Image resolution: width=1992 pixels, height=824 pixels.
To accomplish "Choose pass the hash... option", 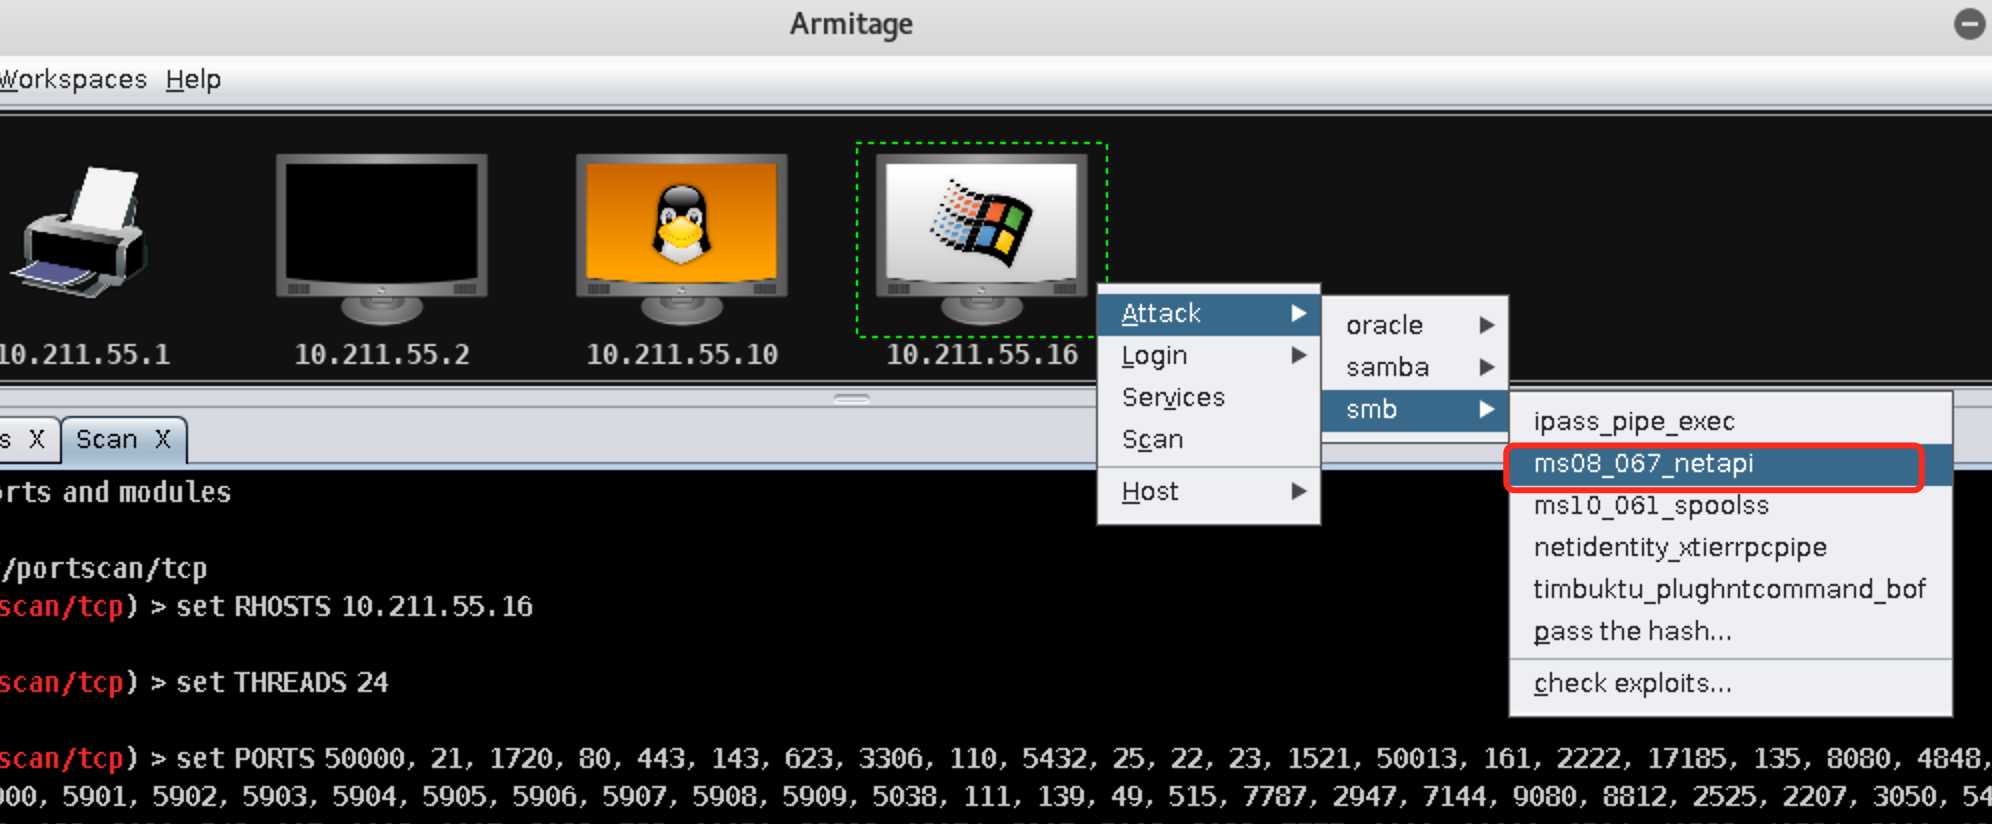I will click(1730, 631).
